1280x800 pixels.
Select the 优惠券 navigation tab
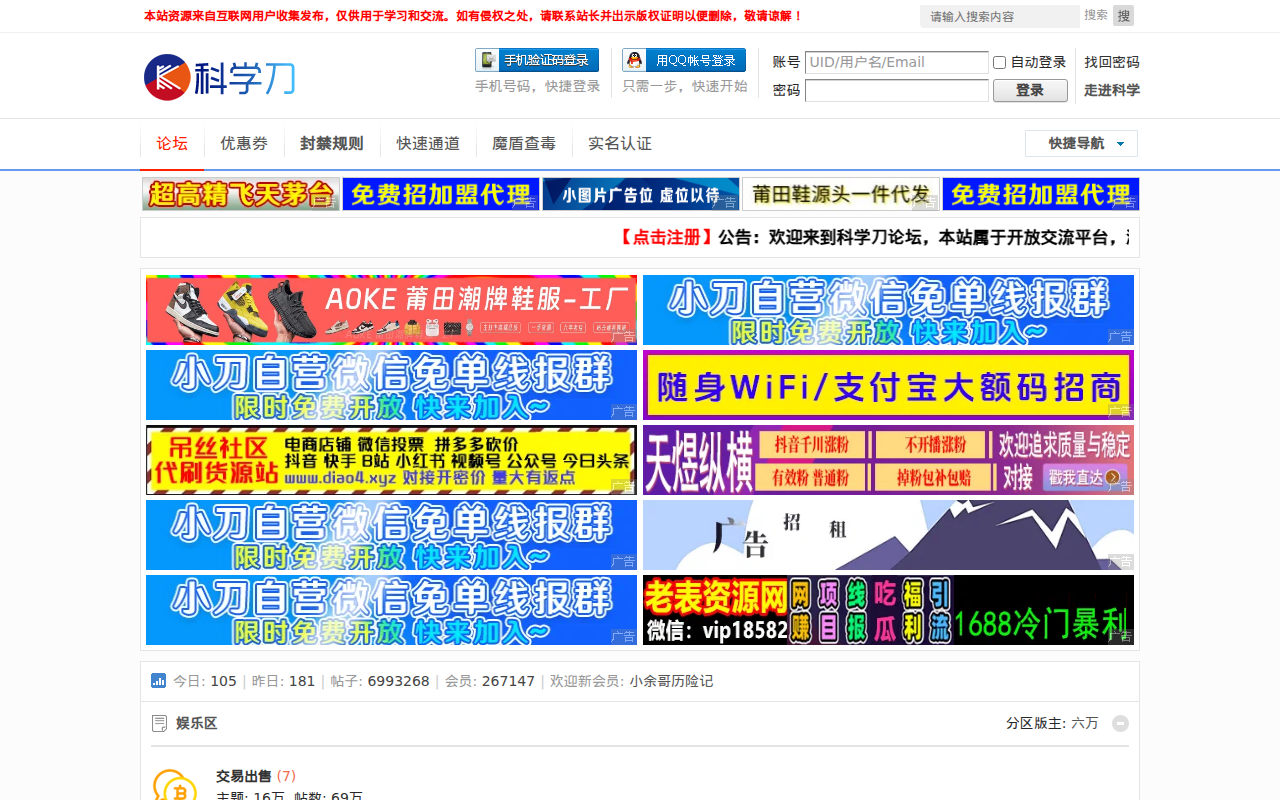coord(244,143)
